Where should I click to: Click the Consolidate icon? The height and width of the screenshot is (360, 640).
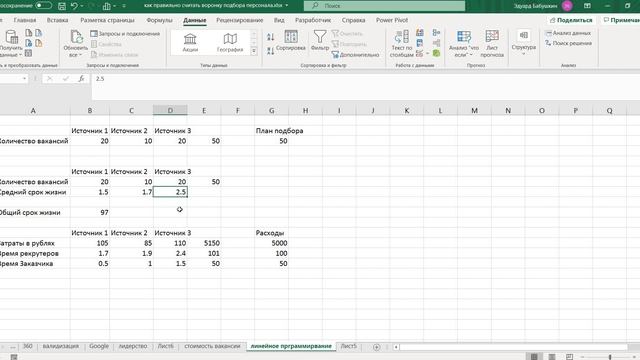(436, 33)
